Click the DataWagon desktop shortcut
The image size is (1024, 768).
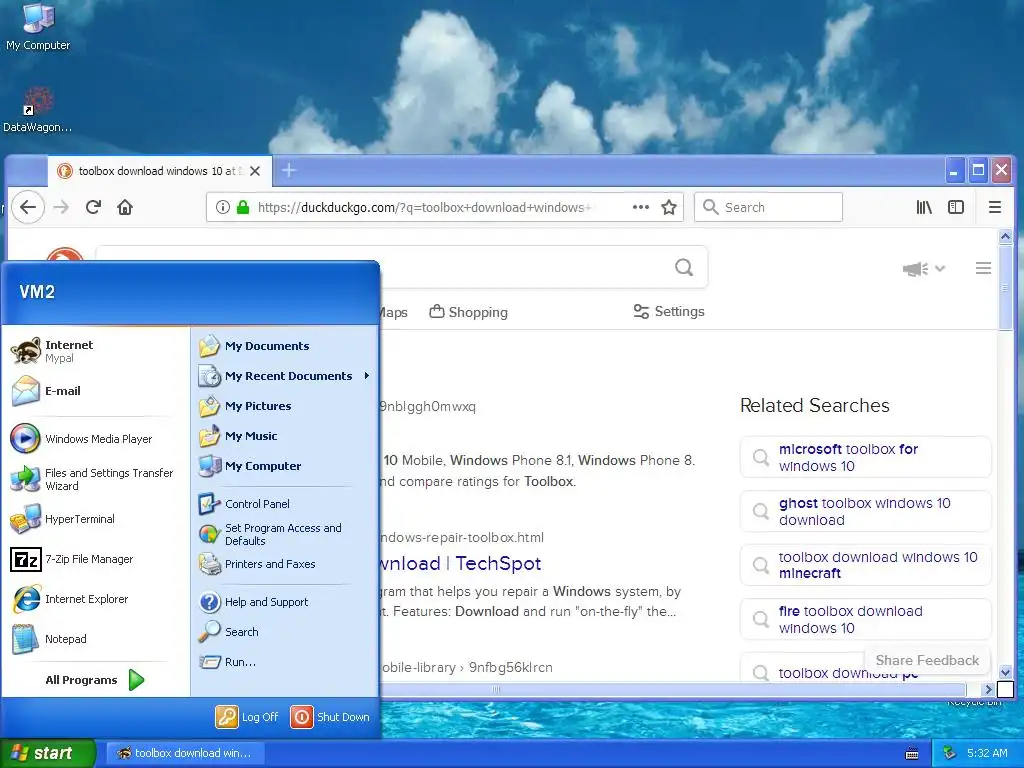[38, 110]
